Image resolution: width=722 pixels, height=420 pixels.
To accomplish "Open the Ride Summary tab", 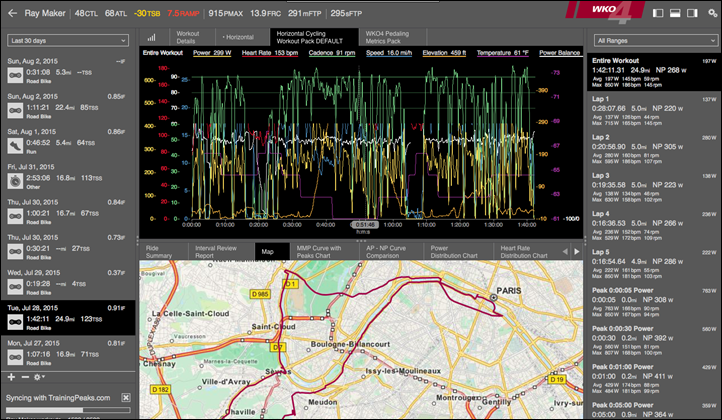I will [164, 251].
